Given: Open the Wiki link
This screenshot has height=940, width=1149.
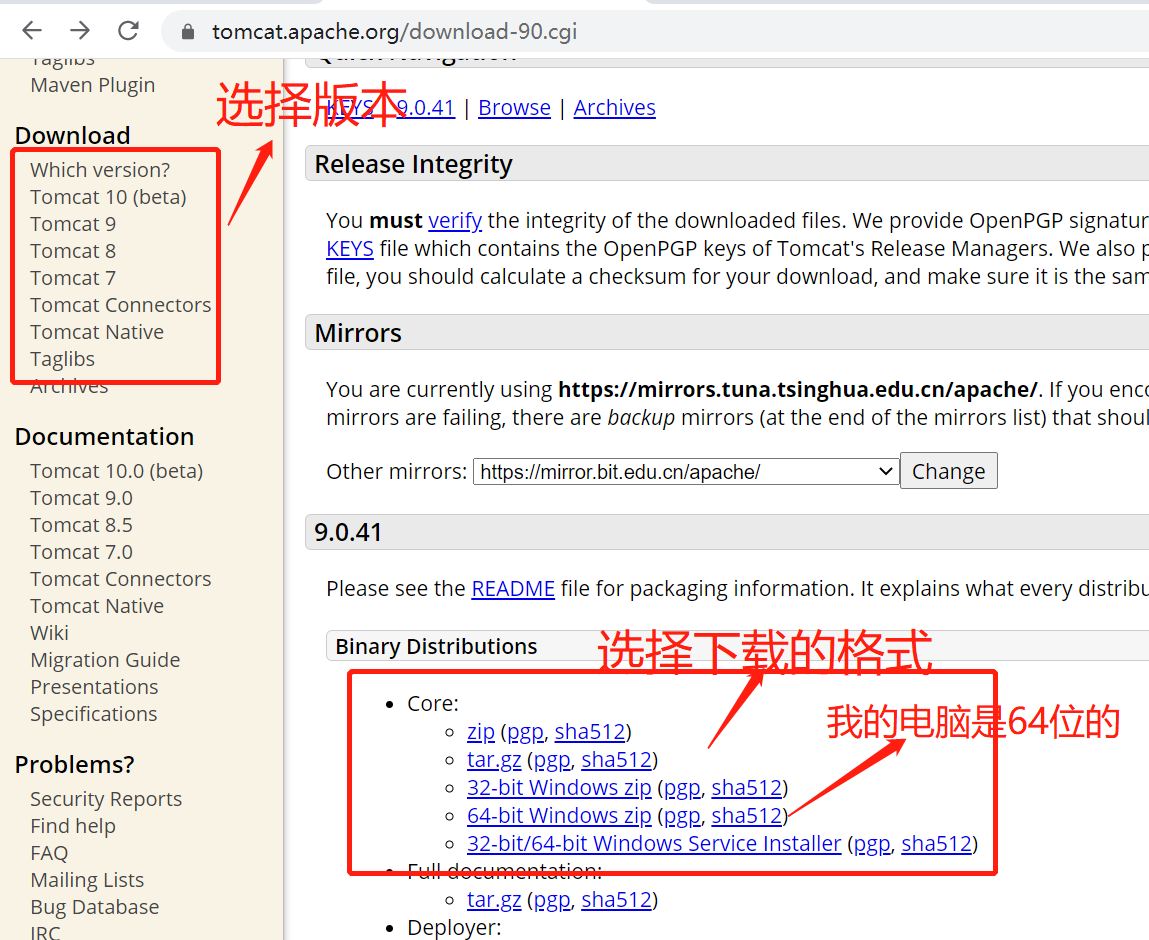Looking at the screenshot, I should click(x=49, y=633).
